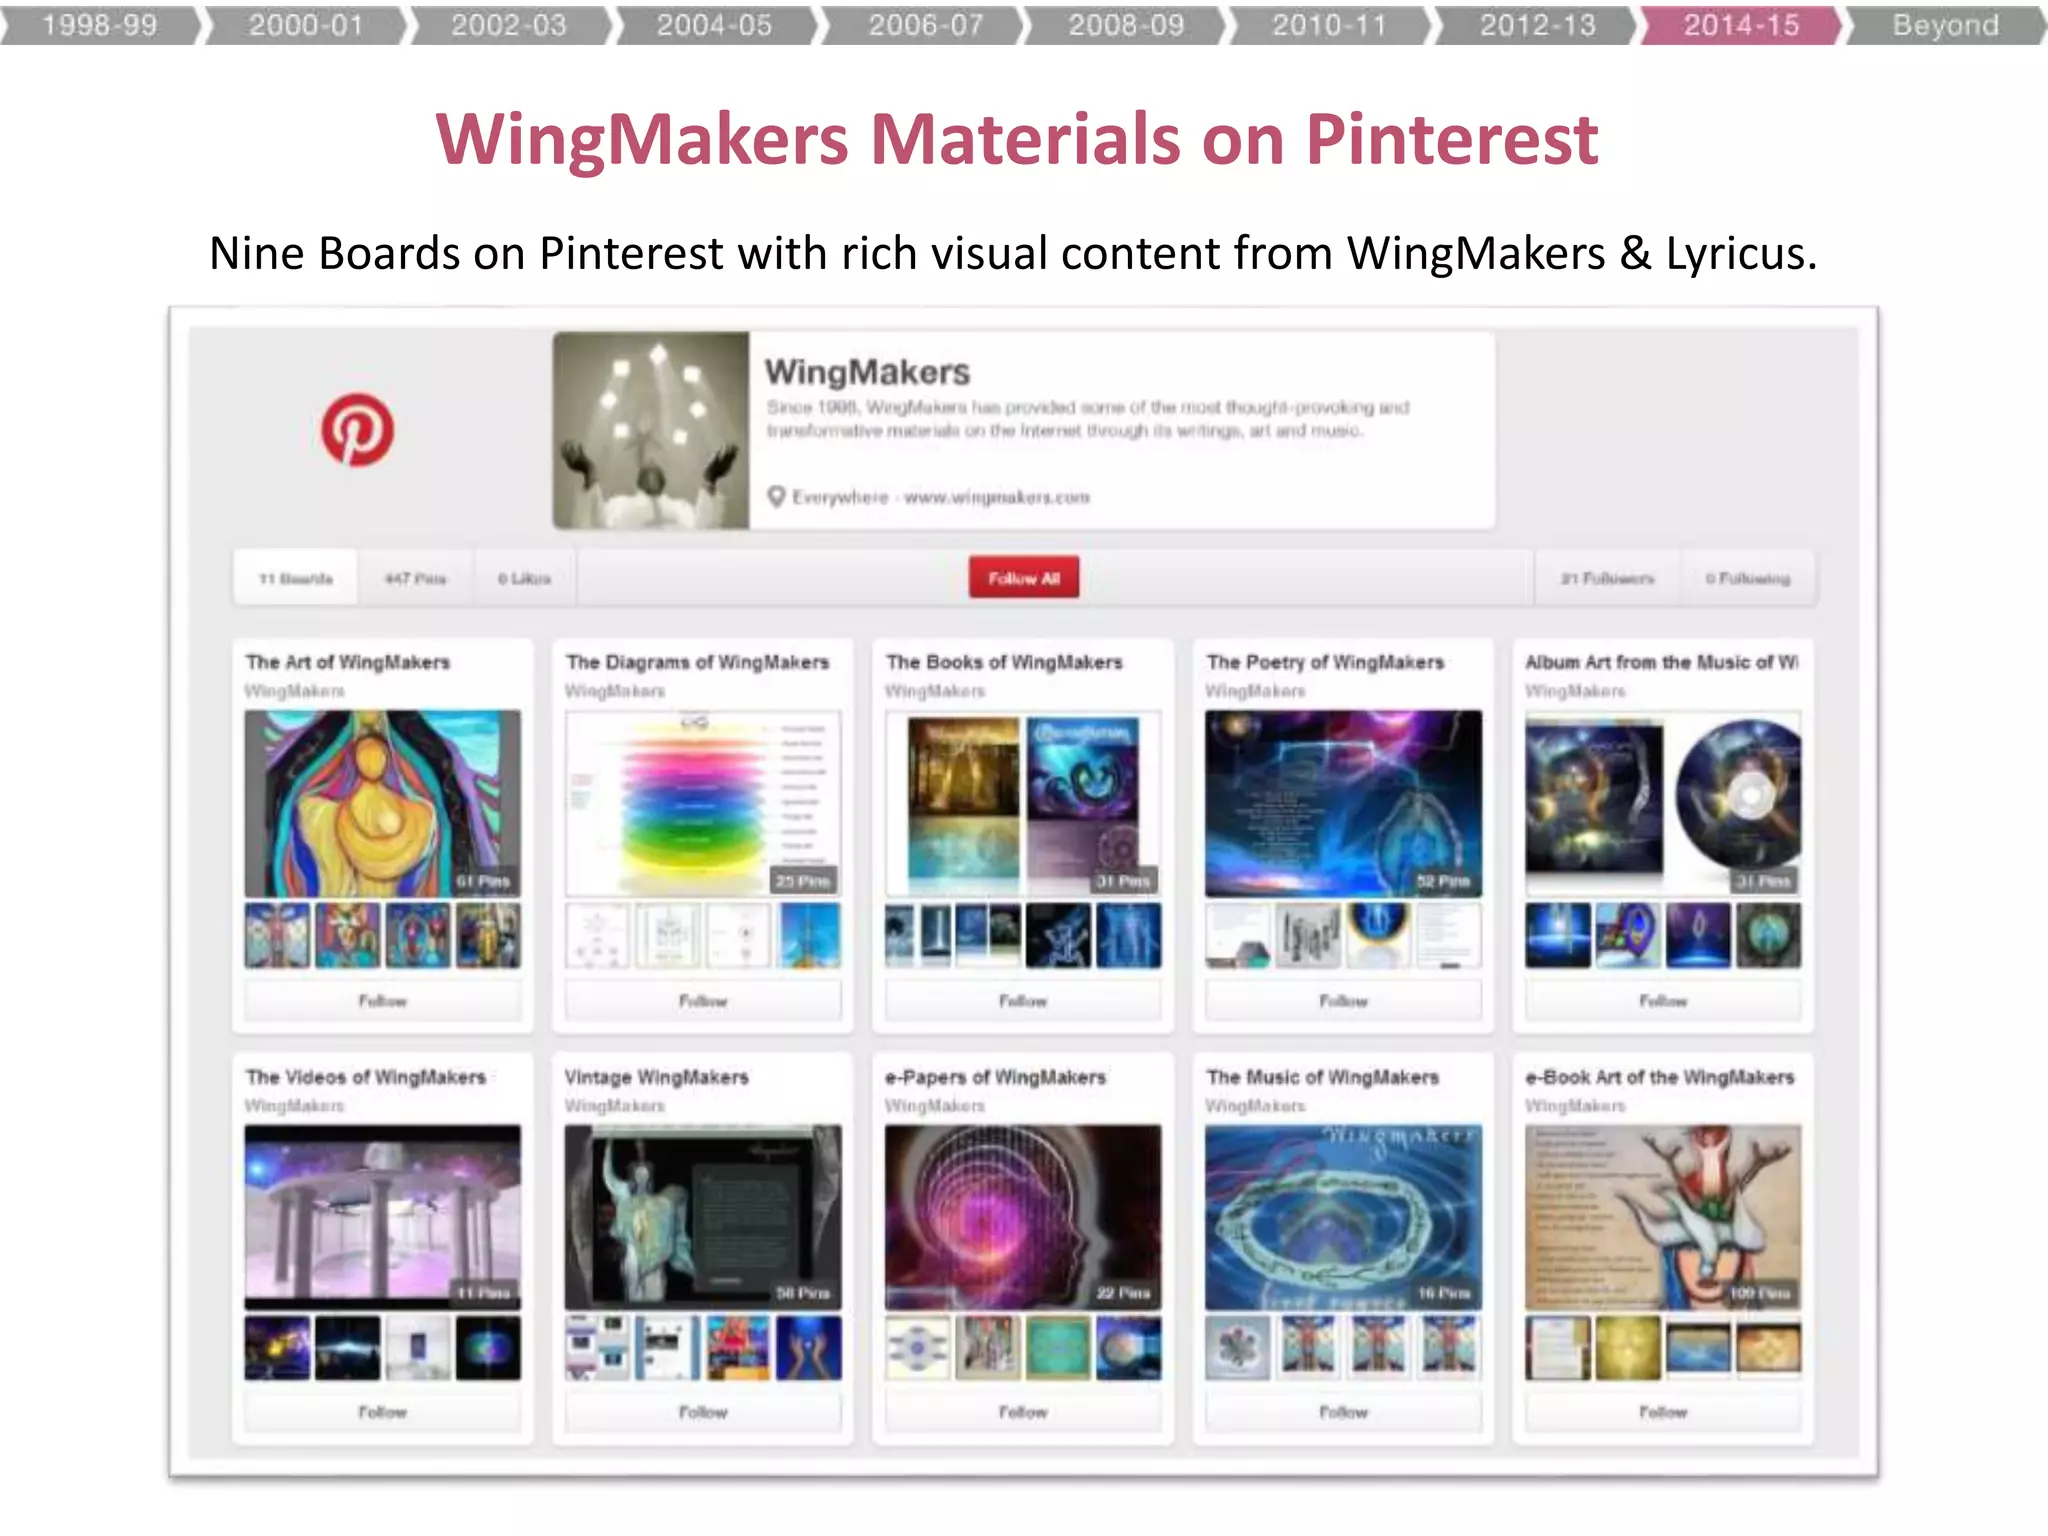Jump to the 2010-11 timeline step
The width and height of the screenshot is (2048, 1536).
1330,25
